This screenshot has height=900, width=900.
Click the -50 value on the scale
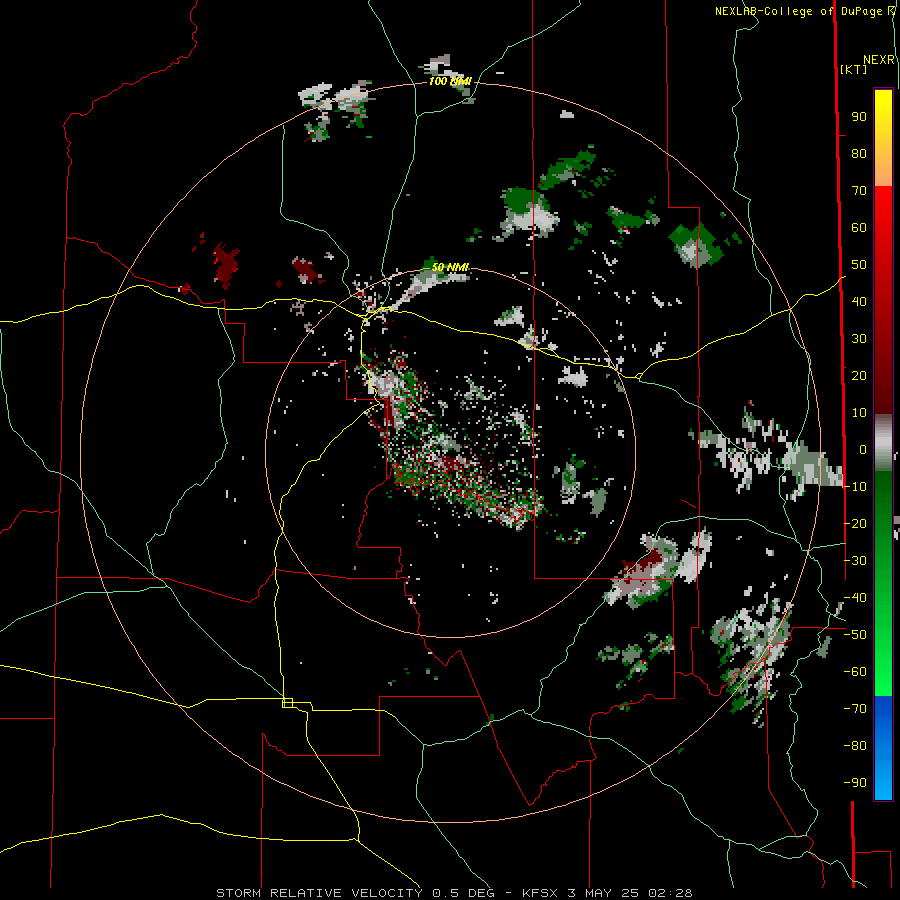pyautogui.click(x=855, y=635)
